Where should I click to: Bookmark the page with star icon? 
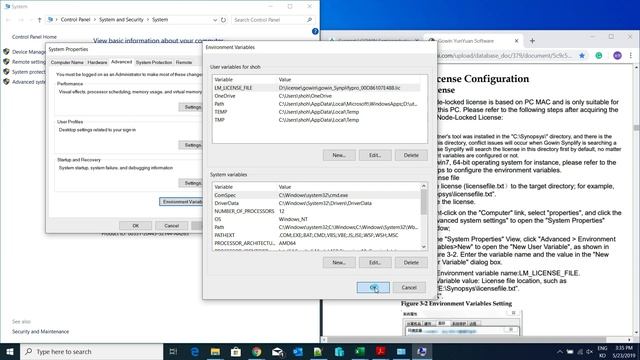point(582,56)
